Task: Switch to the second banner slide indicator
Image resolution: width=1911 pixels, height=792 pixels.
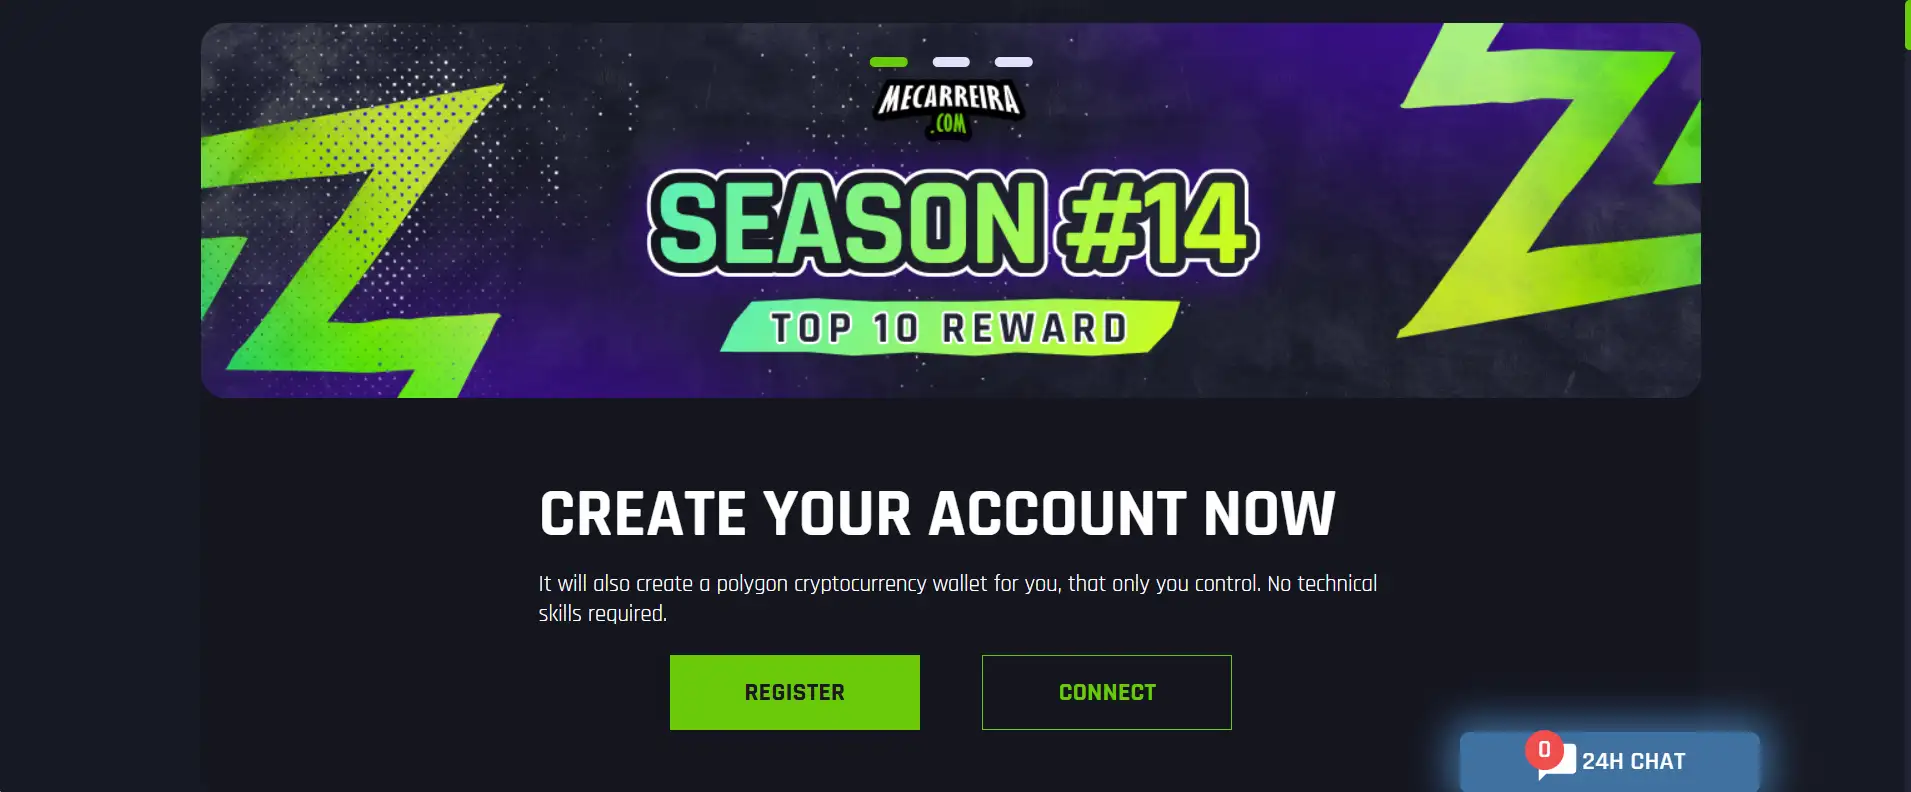Action: (951, 62)
